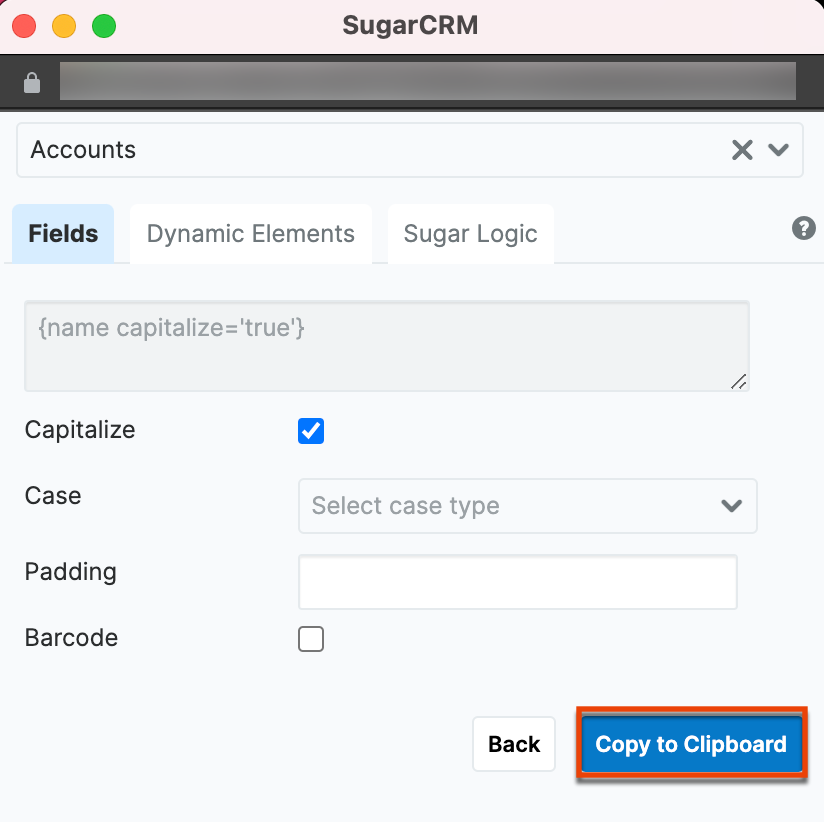Click the Case dropdown arrow
The width and height of the screenshot is (824, 822).
point(731,506)
